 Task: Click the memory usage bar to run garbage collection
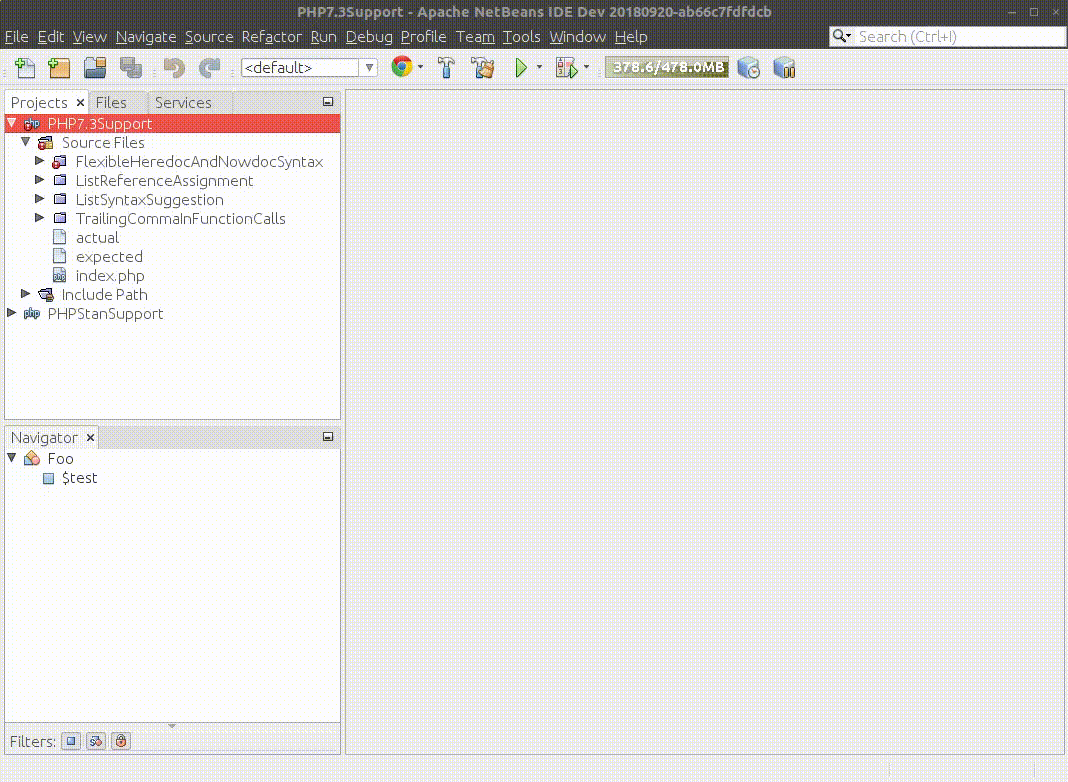pos(667,67)
